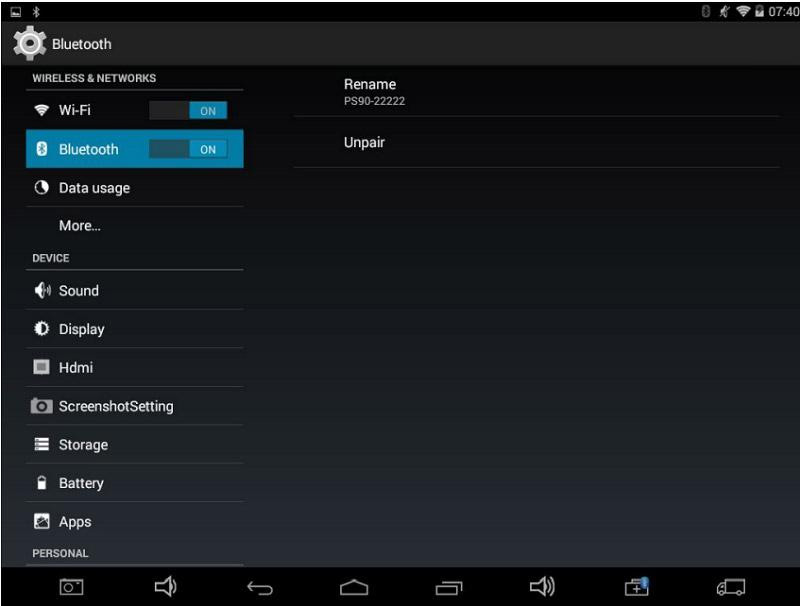Image resolution: width=800 pixels, height=606 pixels.
Task: Click the Wi-Fi signal icon in sidebar
Action: (41, 110)
